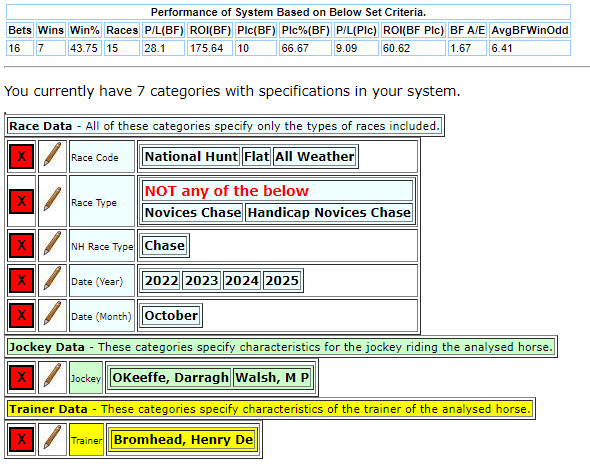Select jockey Walsh, M P

coord(272,378)
